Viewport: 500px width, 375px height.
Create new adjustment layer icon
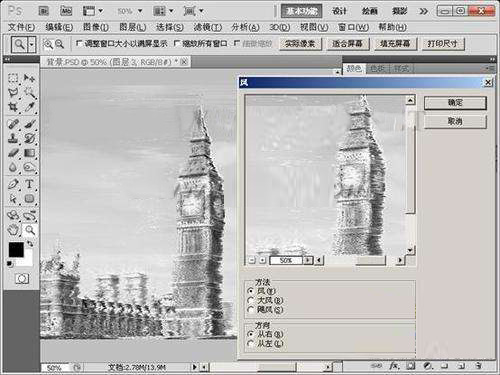[x=427, y=366]
